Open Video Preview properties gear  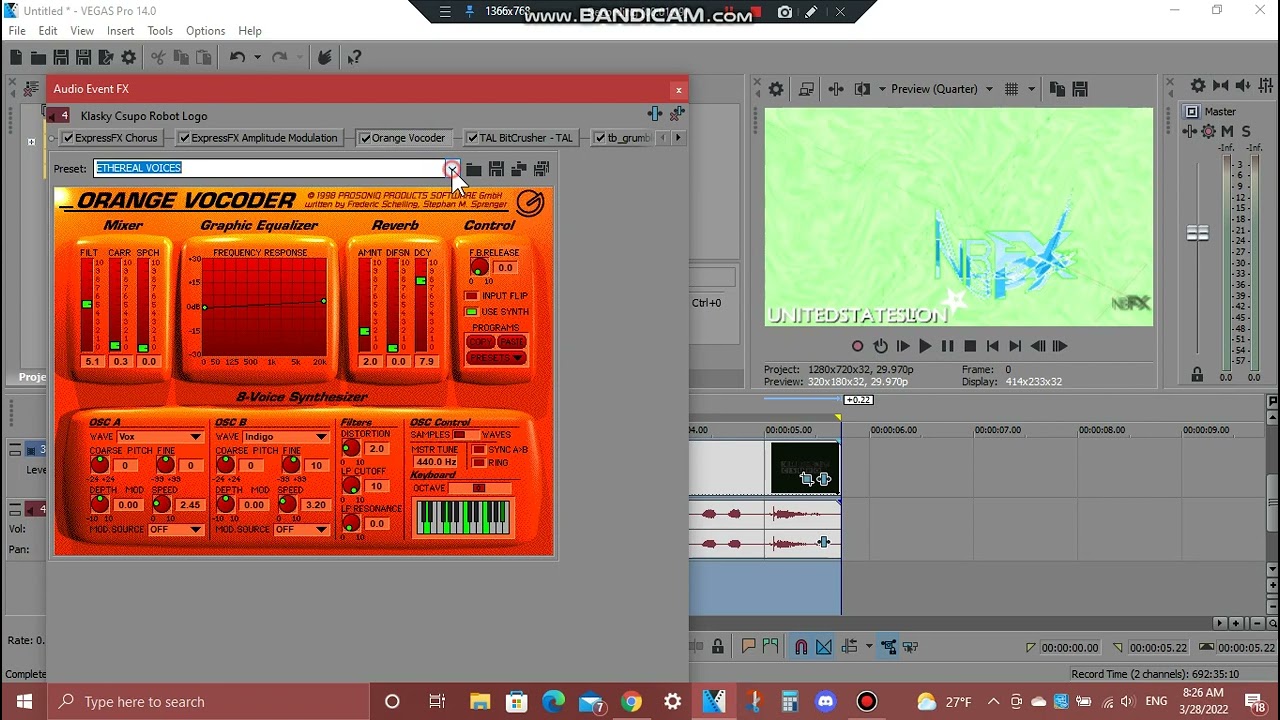[x=776, y=89]
